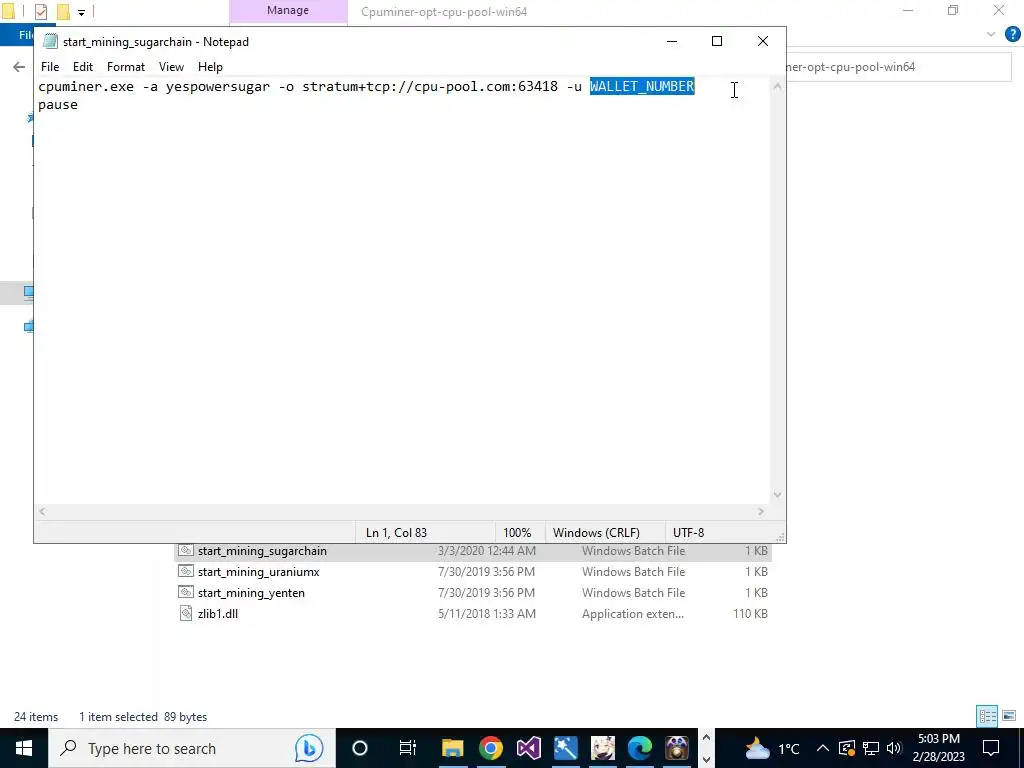The height and width of the screenshot is (768, 1024).
Task: Open the magic wand app on taskbar
Action: pos(565,748)
